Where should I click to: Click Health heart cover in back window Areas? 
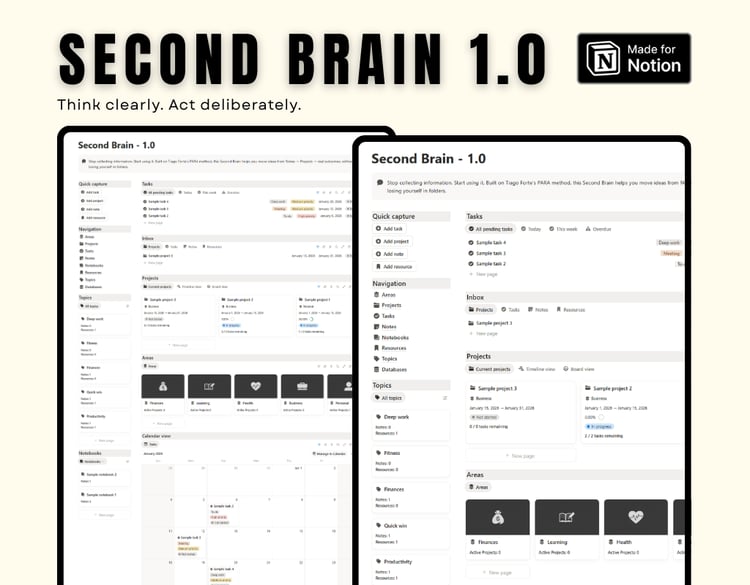pos(255,386)
